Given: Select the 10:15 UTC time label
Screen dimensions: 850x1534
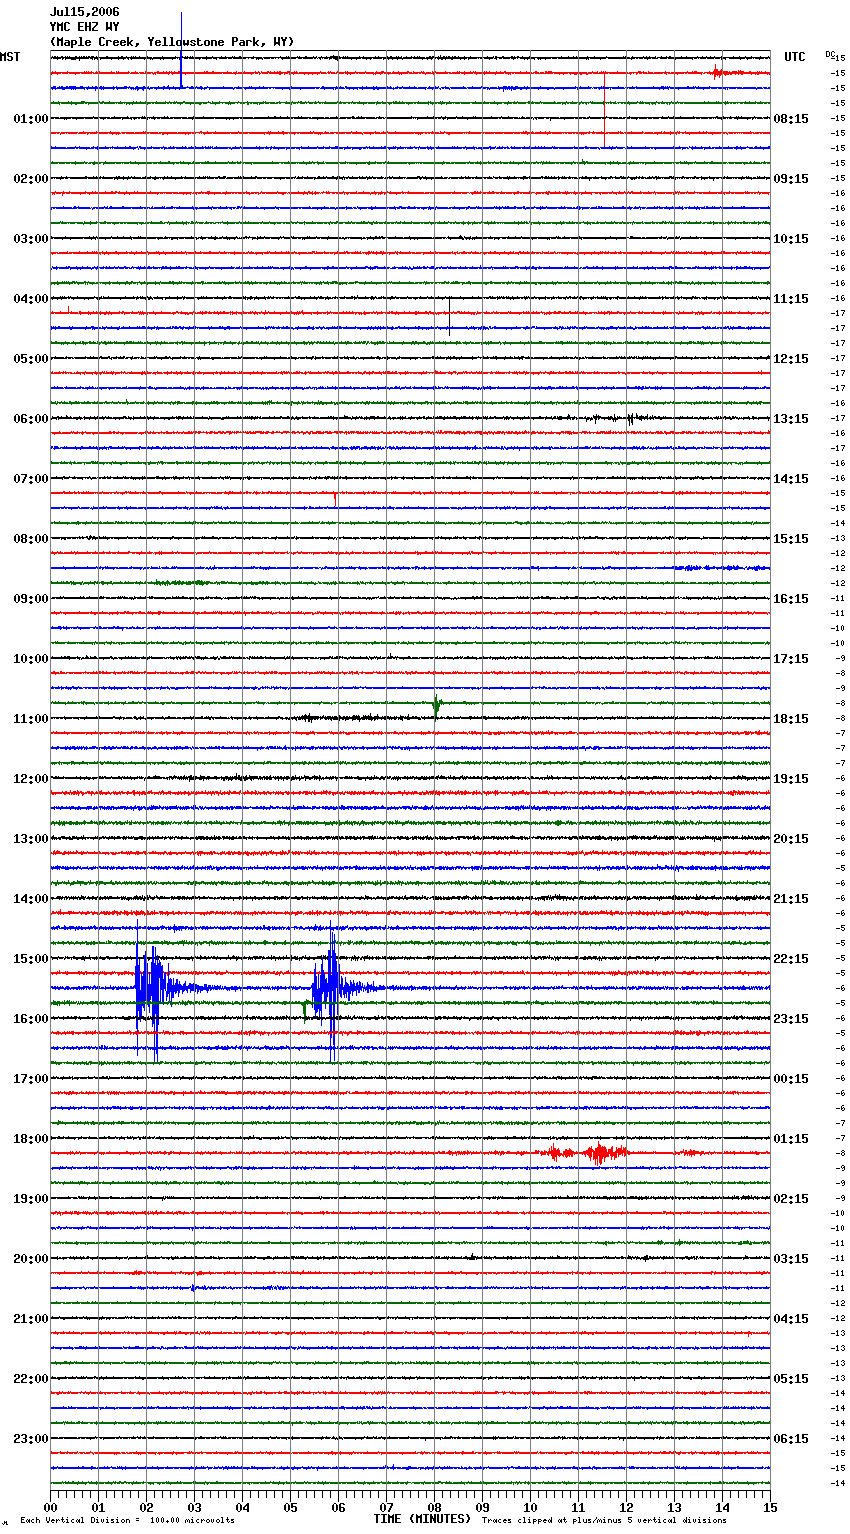Looking at the screenshot, I should click(x=791, y=239).
